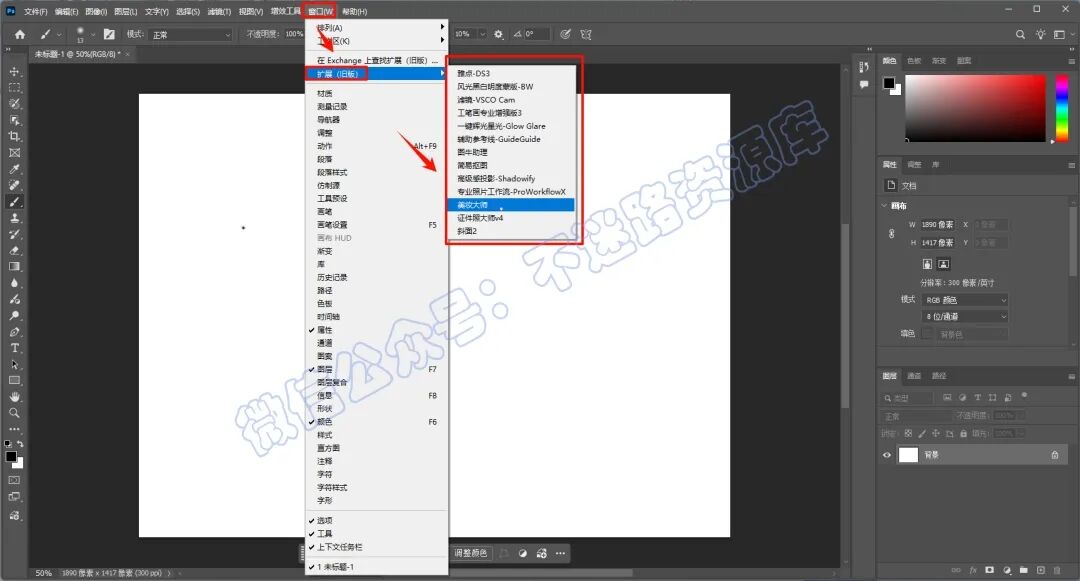
Task: Click the symmetry butterfly icon
Action: coord(586,34)
